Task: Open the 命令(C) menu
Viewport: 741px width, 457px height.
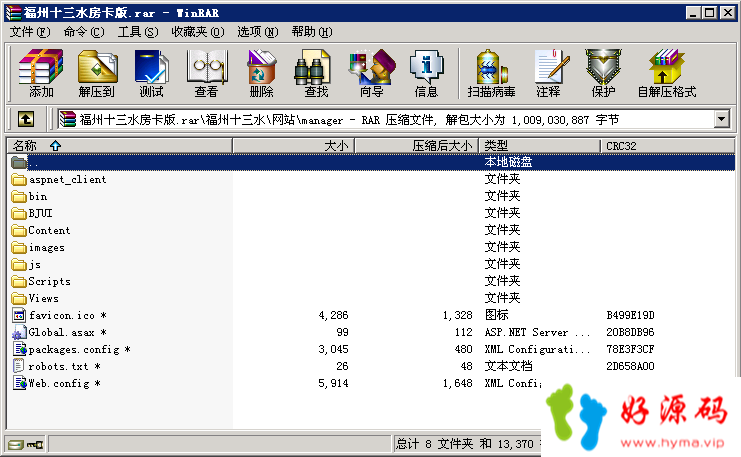Action: click(x=84, y=32)
